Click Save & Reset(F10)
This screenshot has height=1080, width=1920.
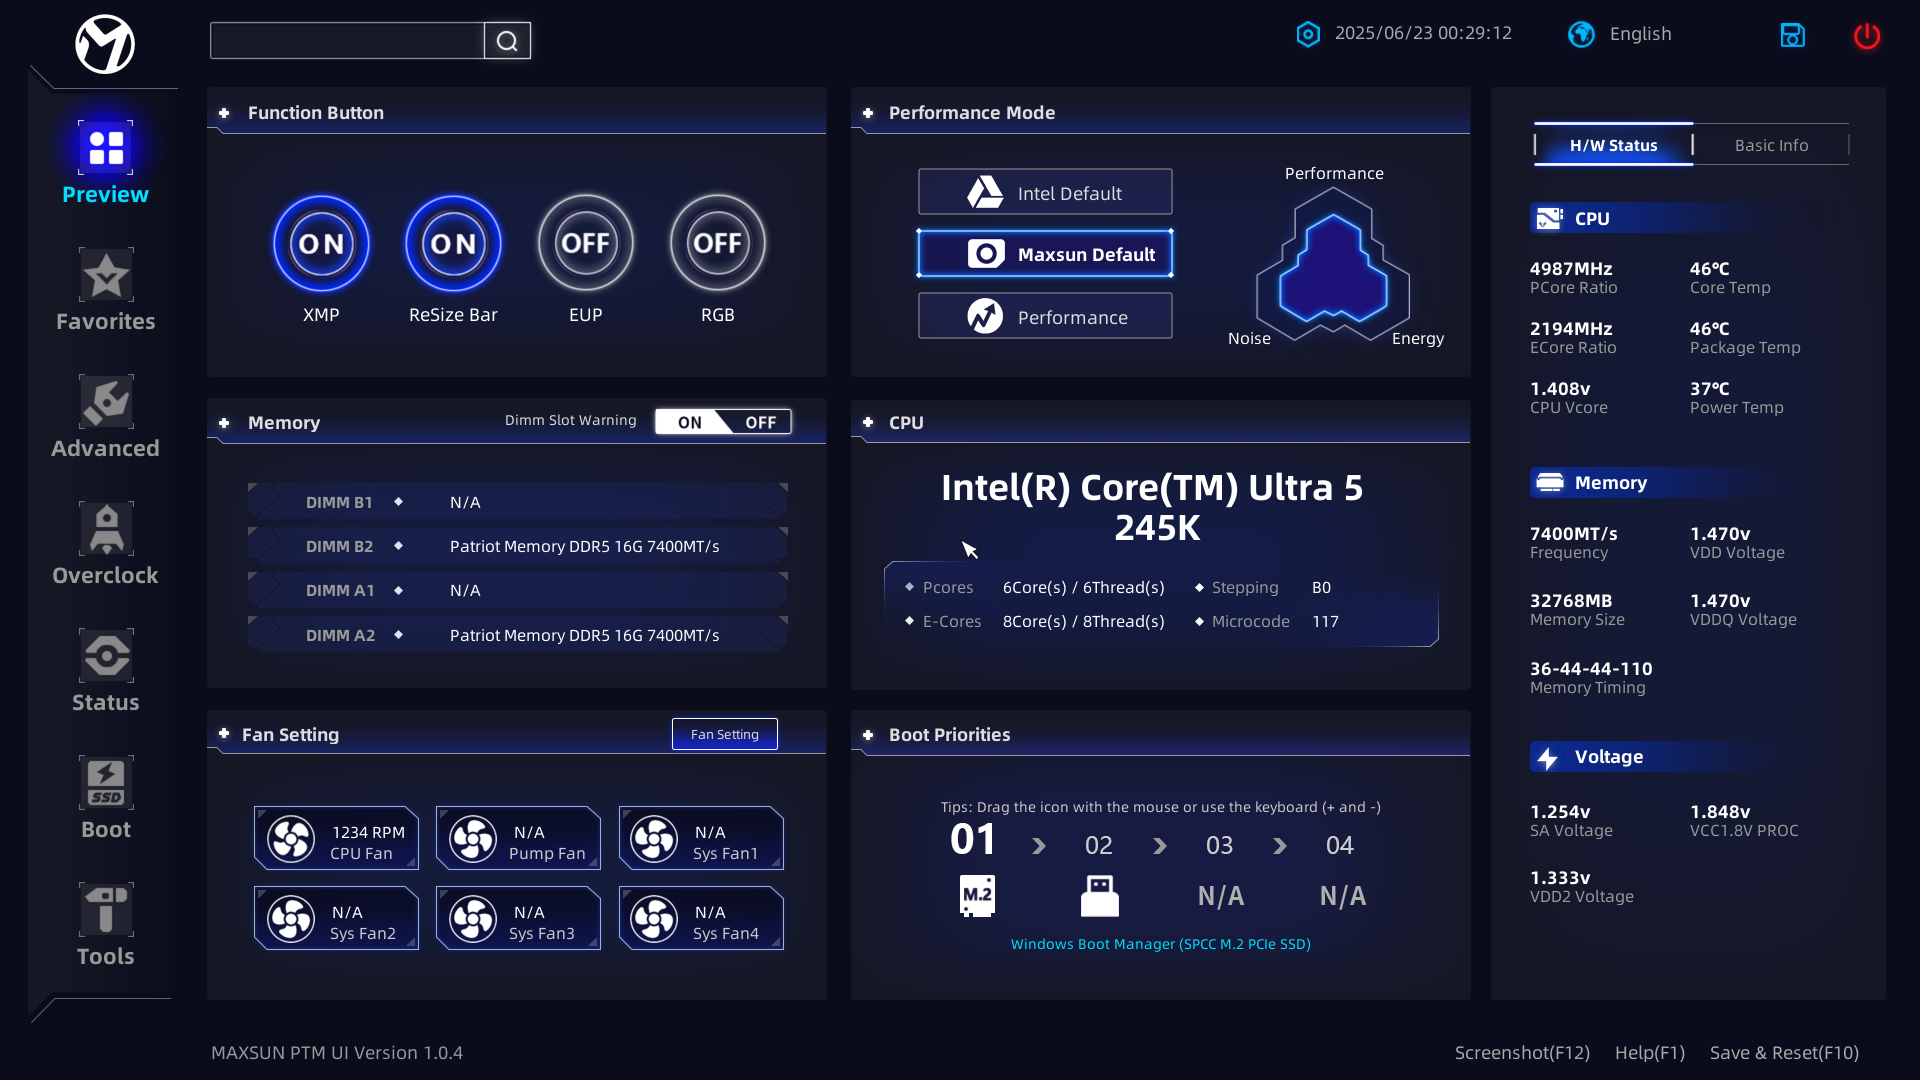(x=1784, y=1053)
